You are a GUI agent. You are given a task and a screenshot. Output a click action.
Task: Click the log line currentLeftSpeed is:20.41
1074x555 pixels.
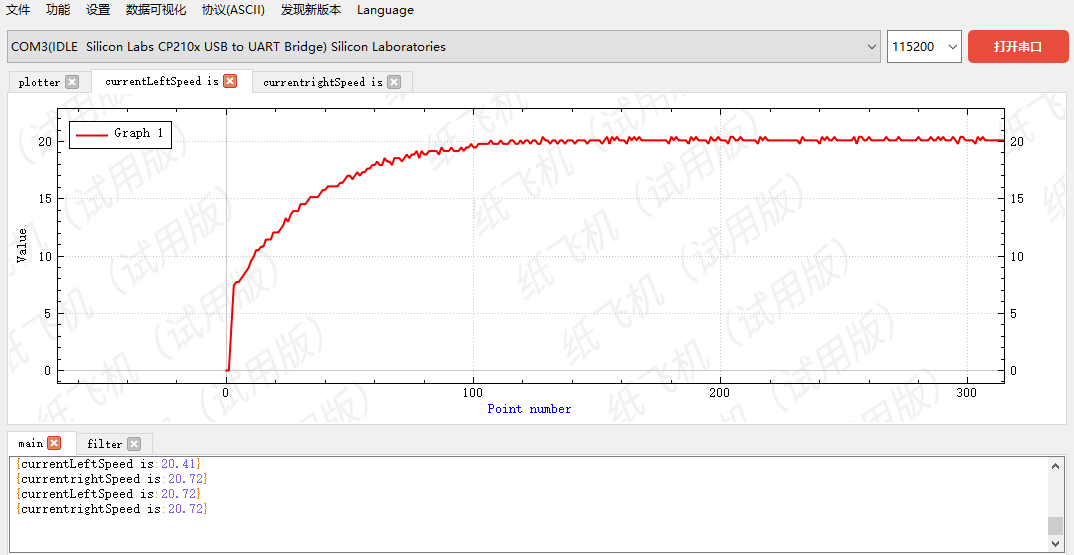coord(108,464)
